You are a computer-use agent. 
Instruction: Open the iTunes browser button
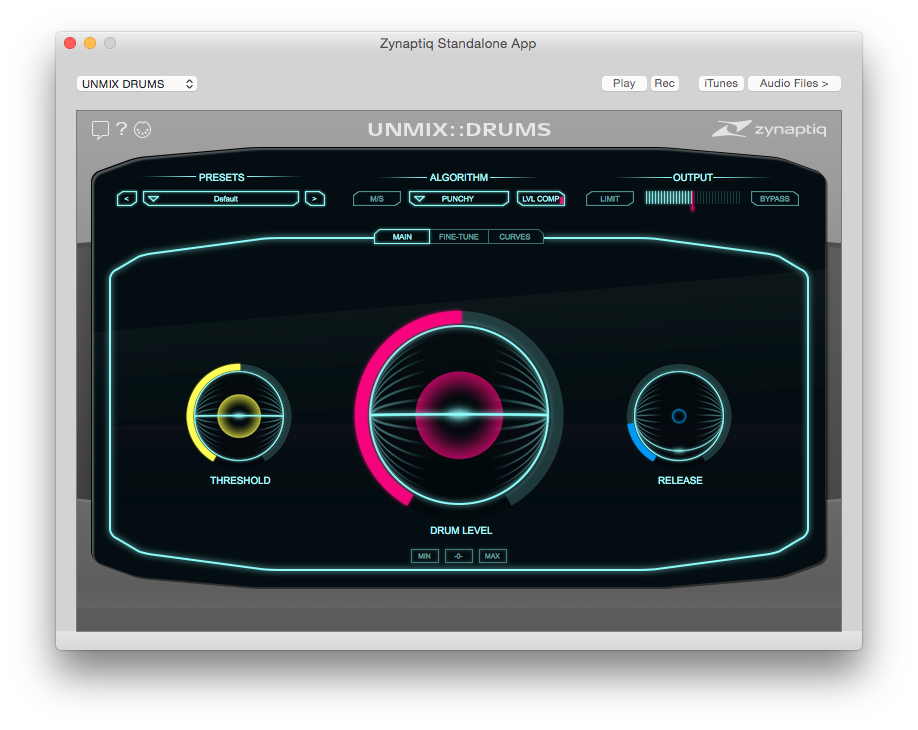720,83
